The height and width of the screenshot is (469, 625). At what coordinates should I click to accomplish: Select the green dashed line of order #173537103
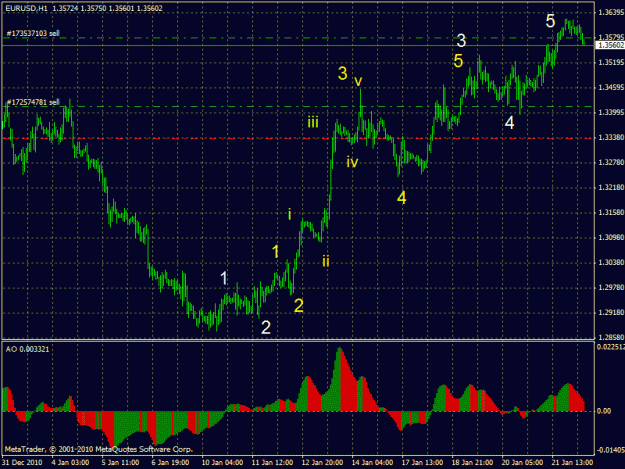click(298, 38)
